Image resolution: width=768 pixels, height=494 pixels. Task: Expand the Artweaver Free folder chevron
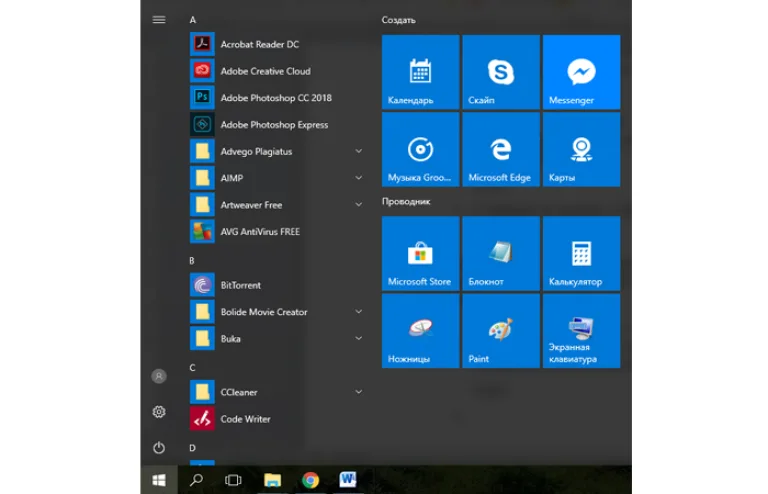click(x=359, y=205)
